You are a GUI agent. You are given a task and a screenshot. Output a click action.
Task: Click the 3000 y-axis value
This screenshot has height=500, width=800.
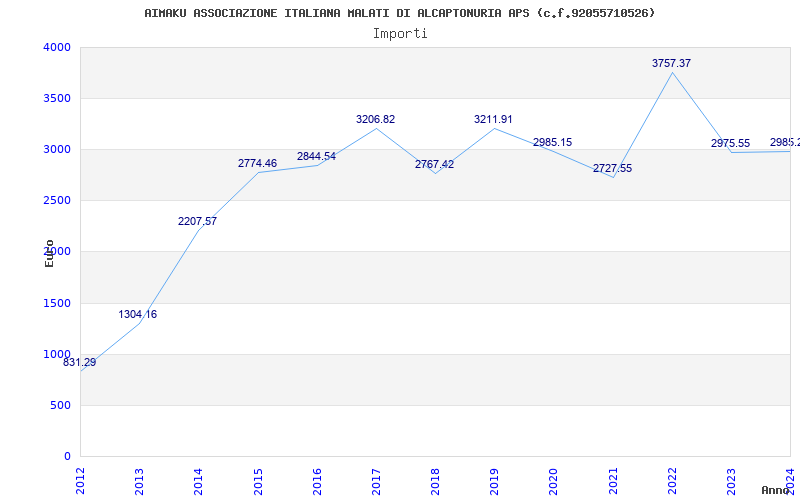57,149
